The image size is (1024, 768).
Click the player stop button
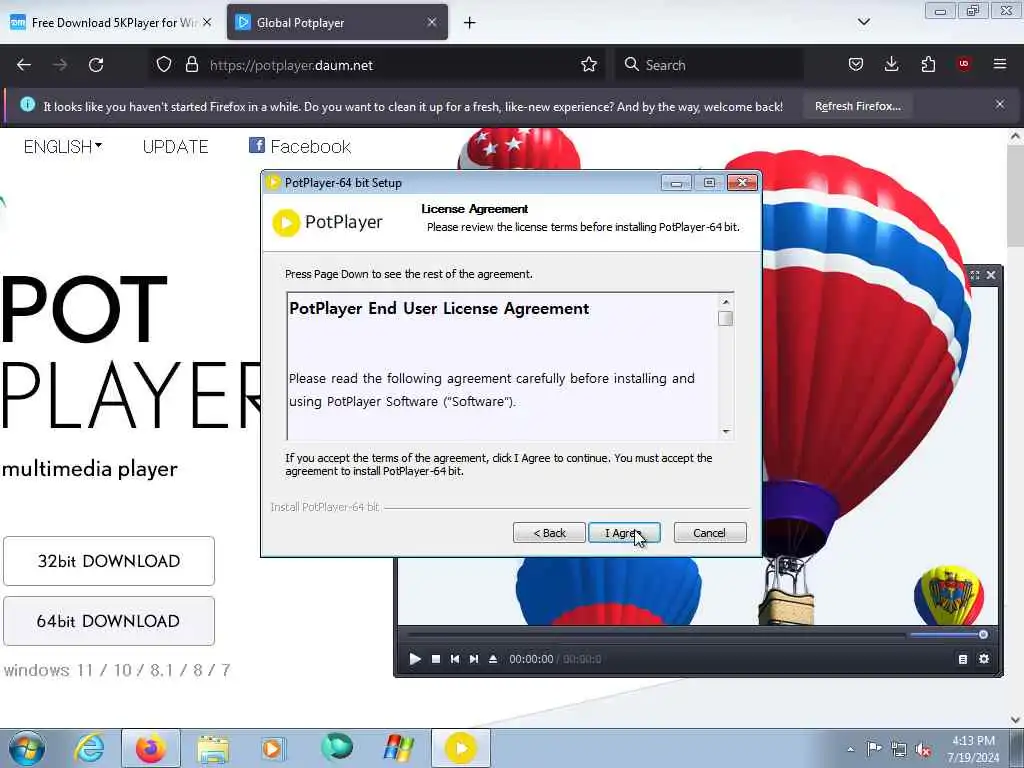coord(436,659)
